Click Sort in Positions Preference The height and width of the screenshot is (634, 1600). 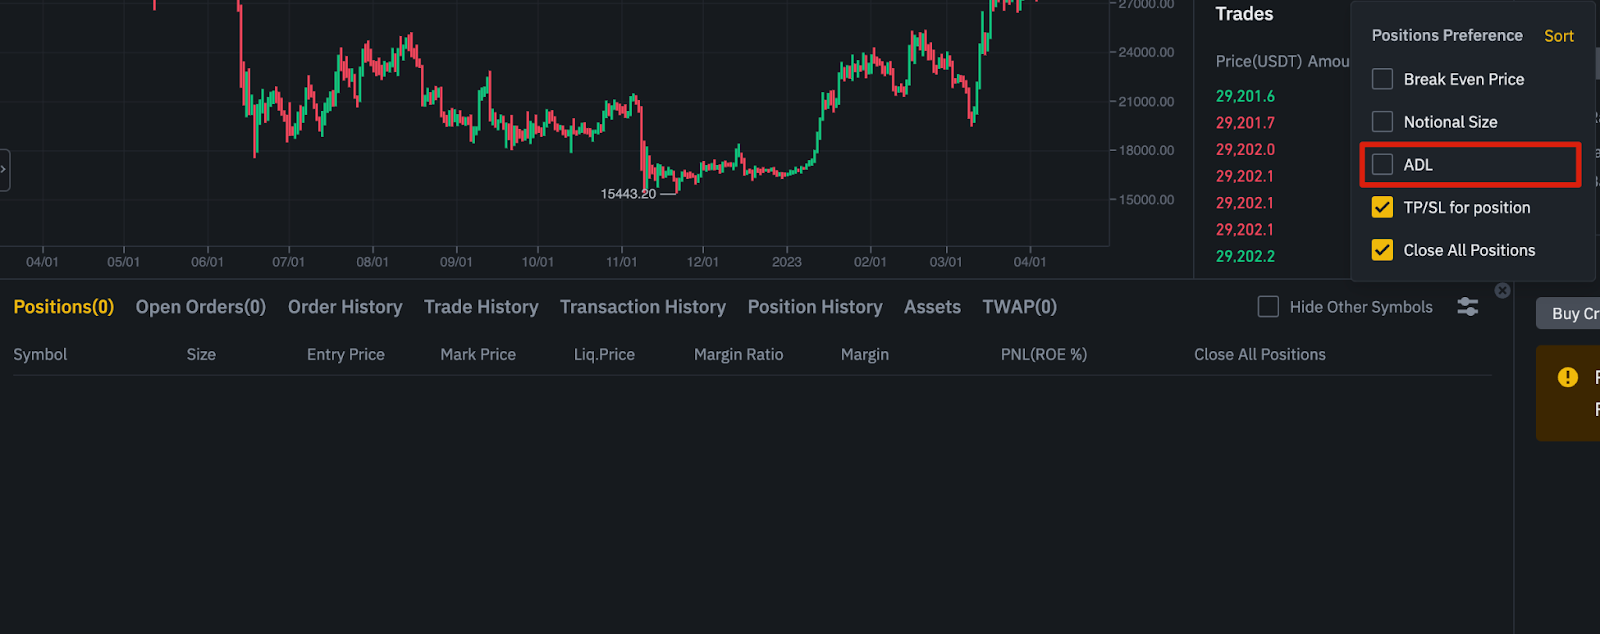(1558, 36)
